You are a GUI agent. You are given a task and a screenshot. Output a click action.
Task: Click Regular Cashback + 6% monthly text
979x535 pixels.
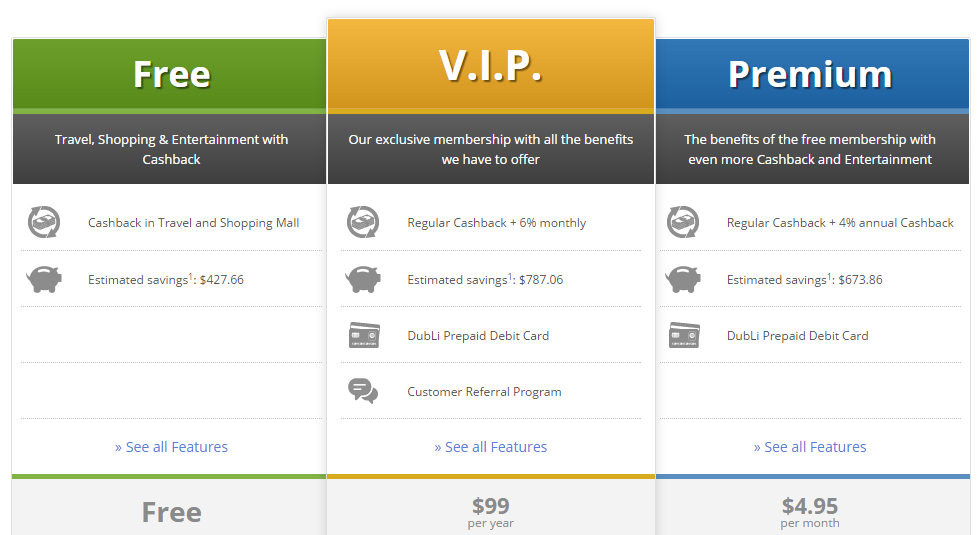497,223
